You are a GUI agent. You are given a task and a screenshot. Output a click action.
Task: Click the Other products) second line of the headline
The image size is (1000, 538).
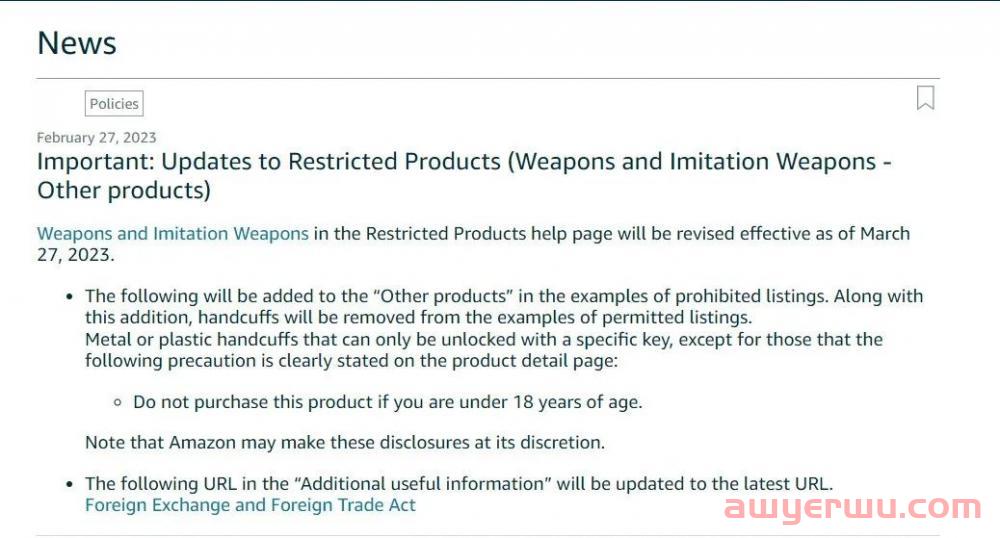124,191
